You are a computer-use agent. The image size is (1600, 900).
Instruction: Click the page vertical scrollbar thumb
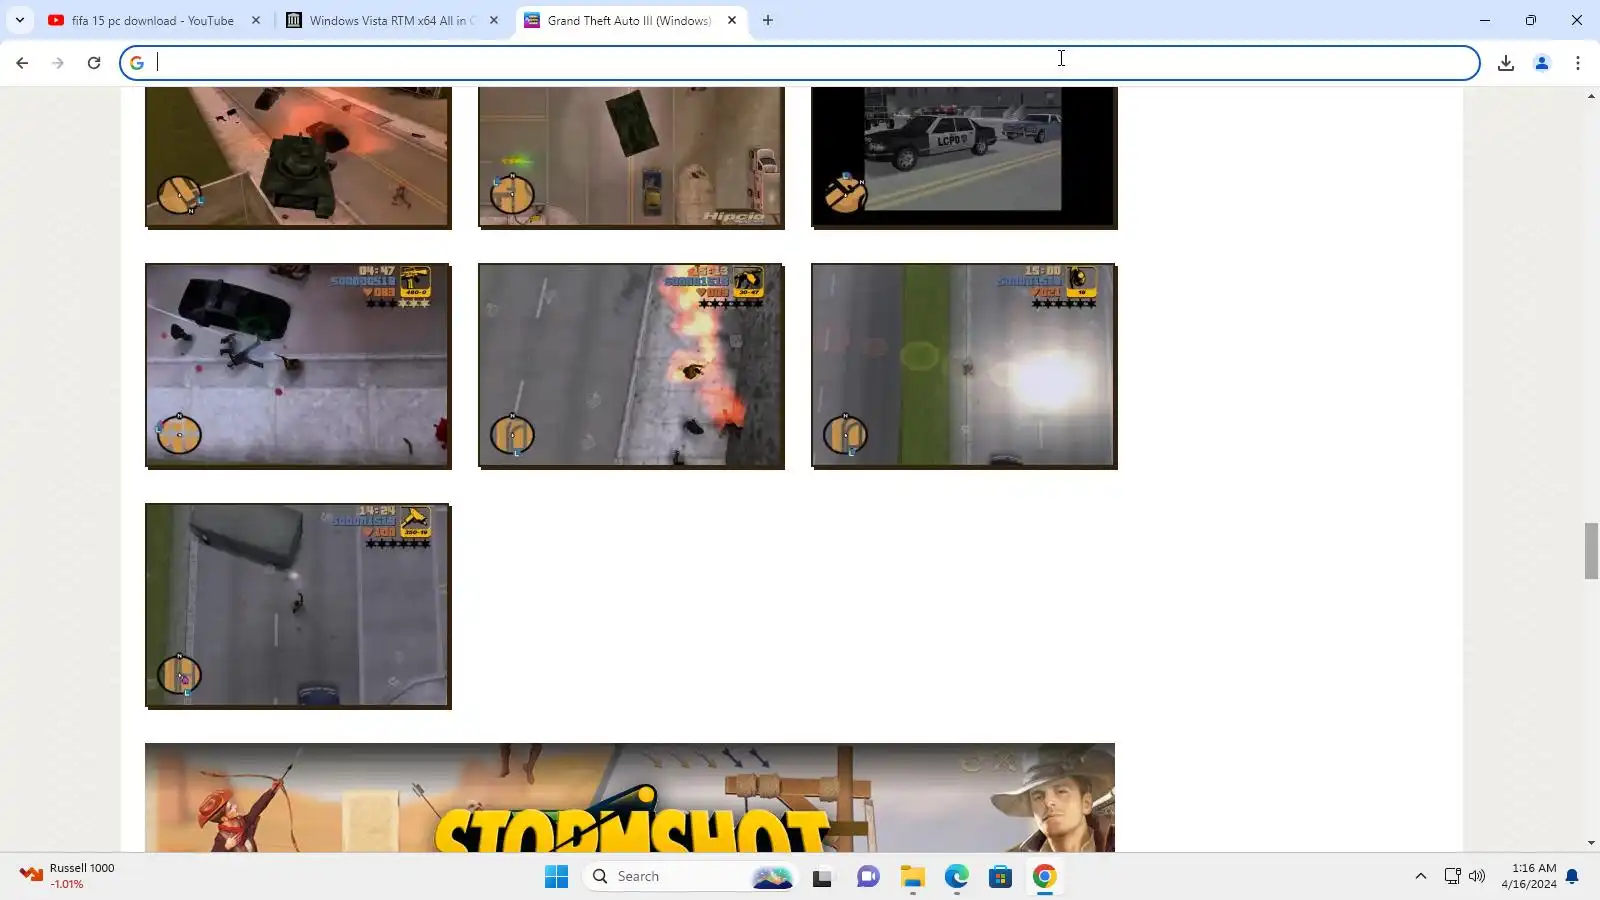[x=1591, y=550]
